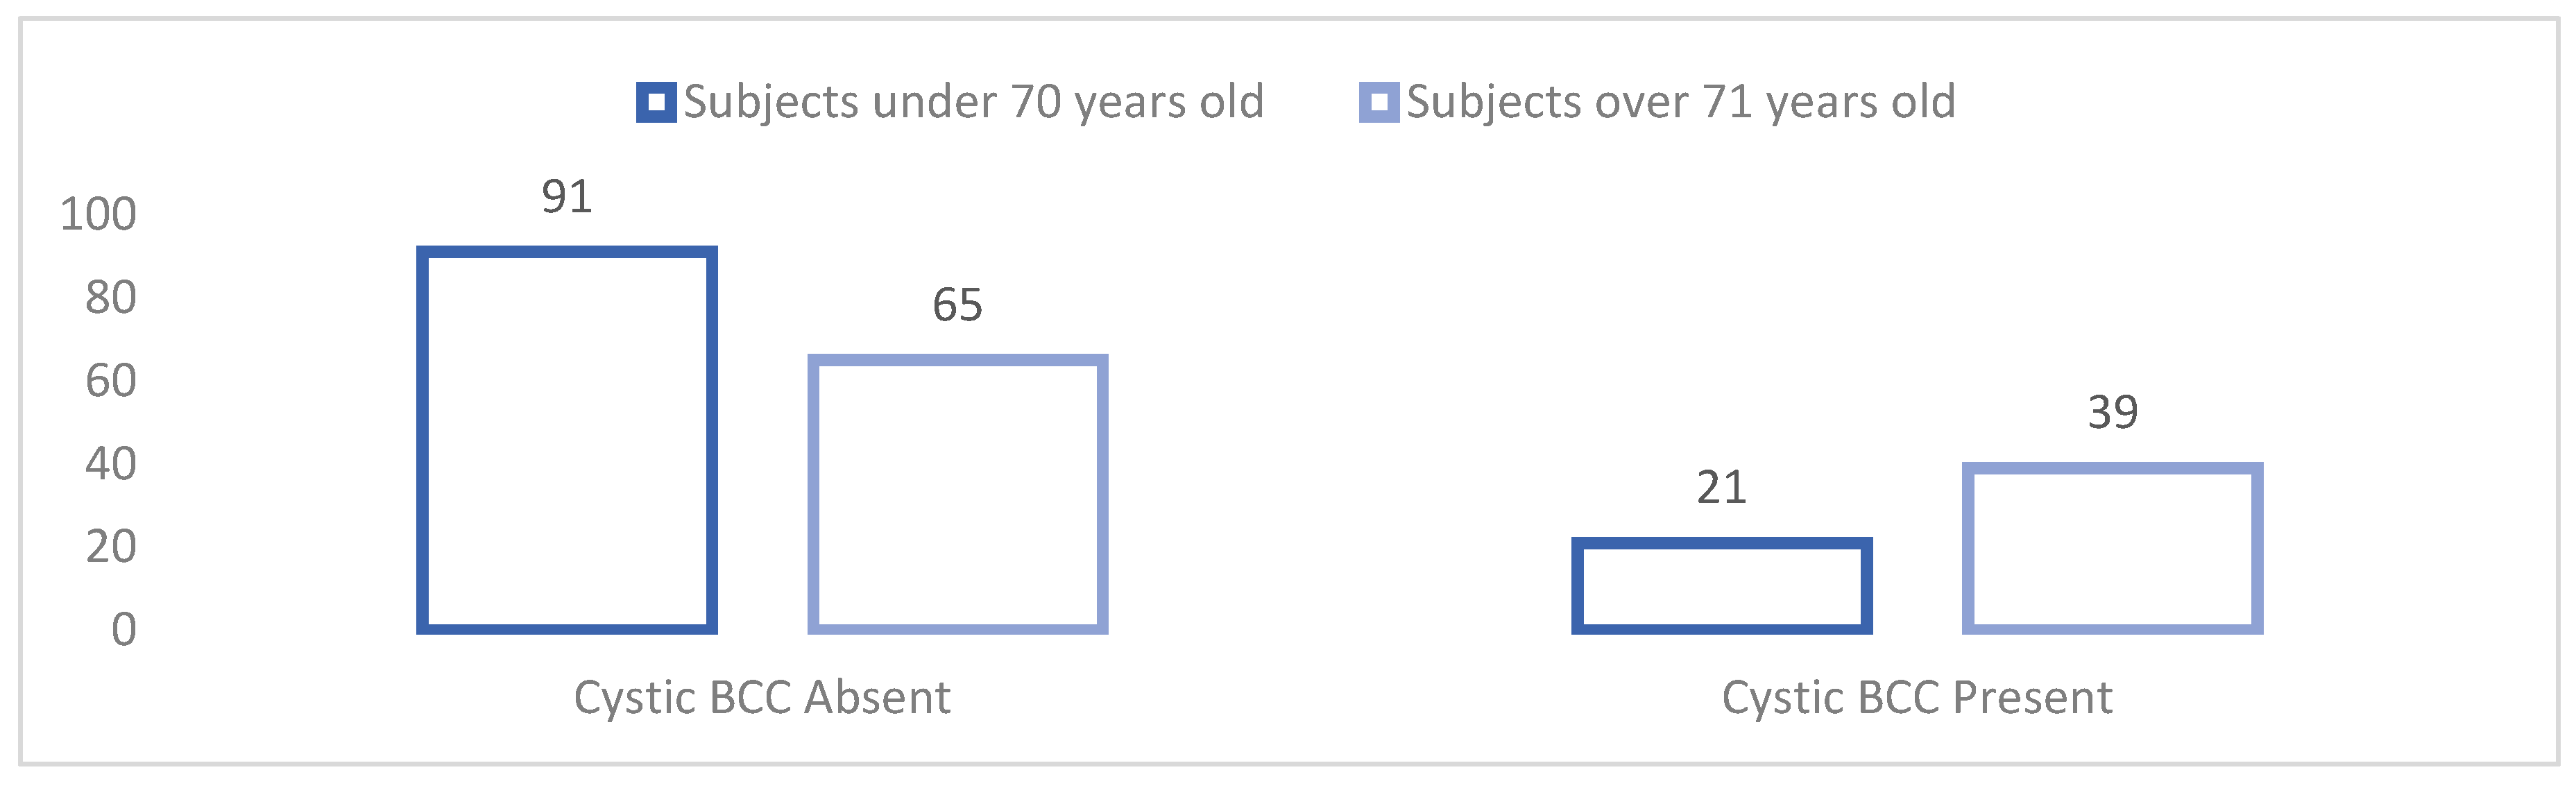Click the dark blue bar for Cystic BCC Absent
Screen dimensions: 2576x788
pyautogui.click(x=567, y=440)
